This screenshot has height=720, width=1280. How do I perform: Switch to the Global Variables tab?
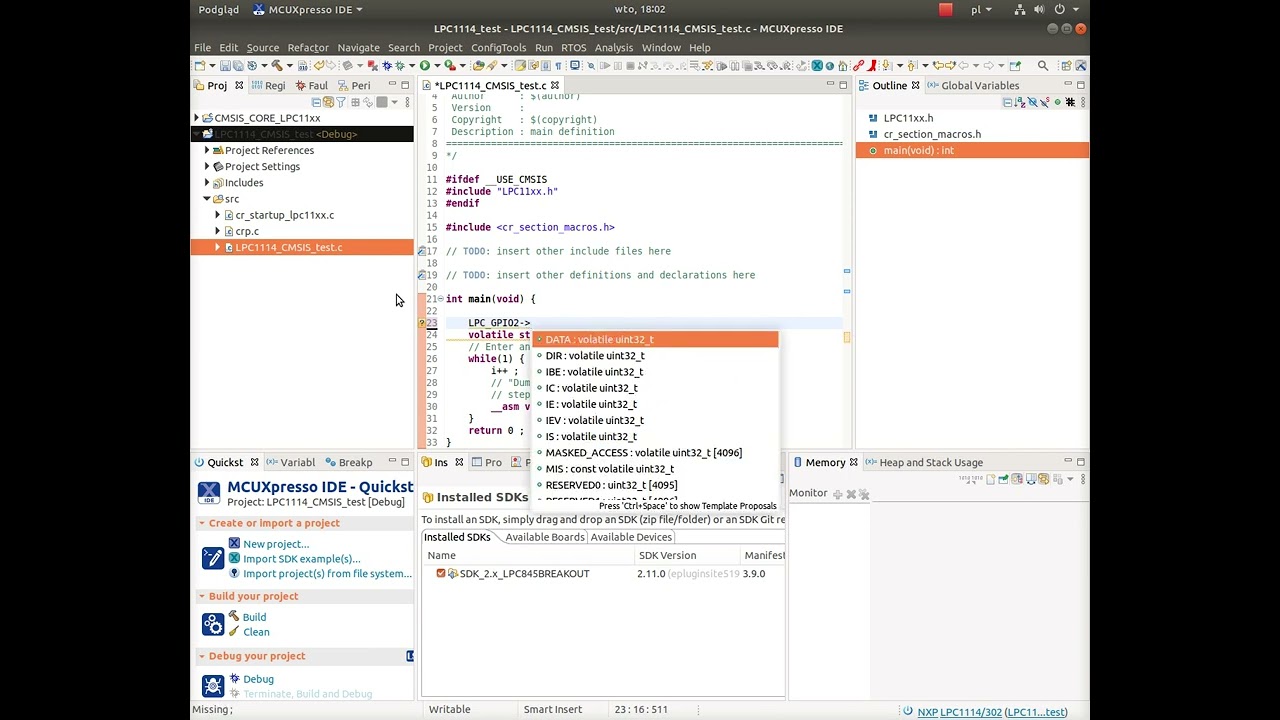point(979,86)
